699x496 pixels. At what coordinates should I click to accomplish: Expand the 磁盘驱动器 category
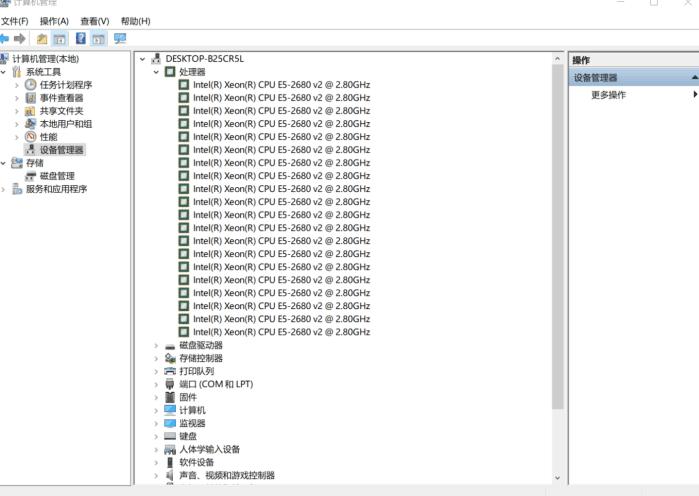pyautogui.click(x=156, y=345)
